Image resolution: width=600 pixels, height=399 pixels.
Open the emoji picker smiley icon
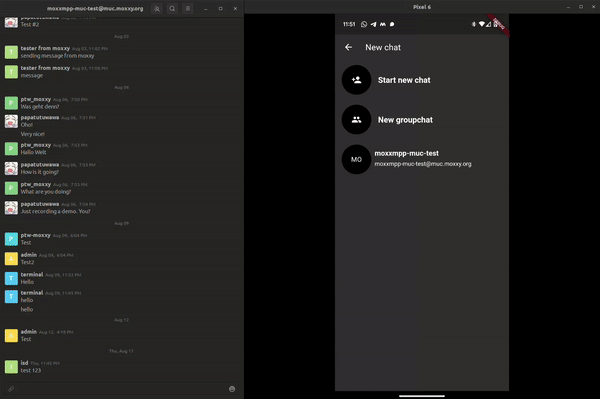232,389
